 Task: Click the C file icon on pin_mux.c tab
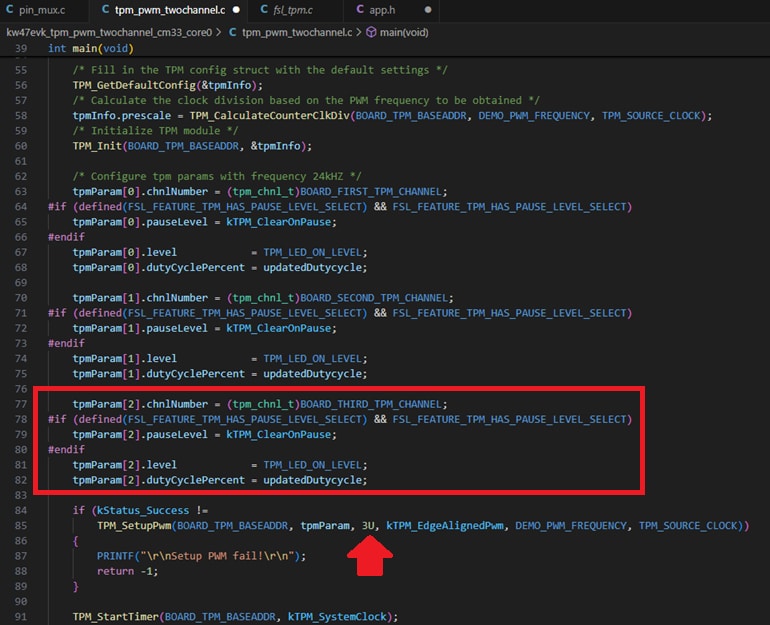tap(10, 10)
